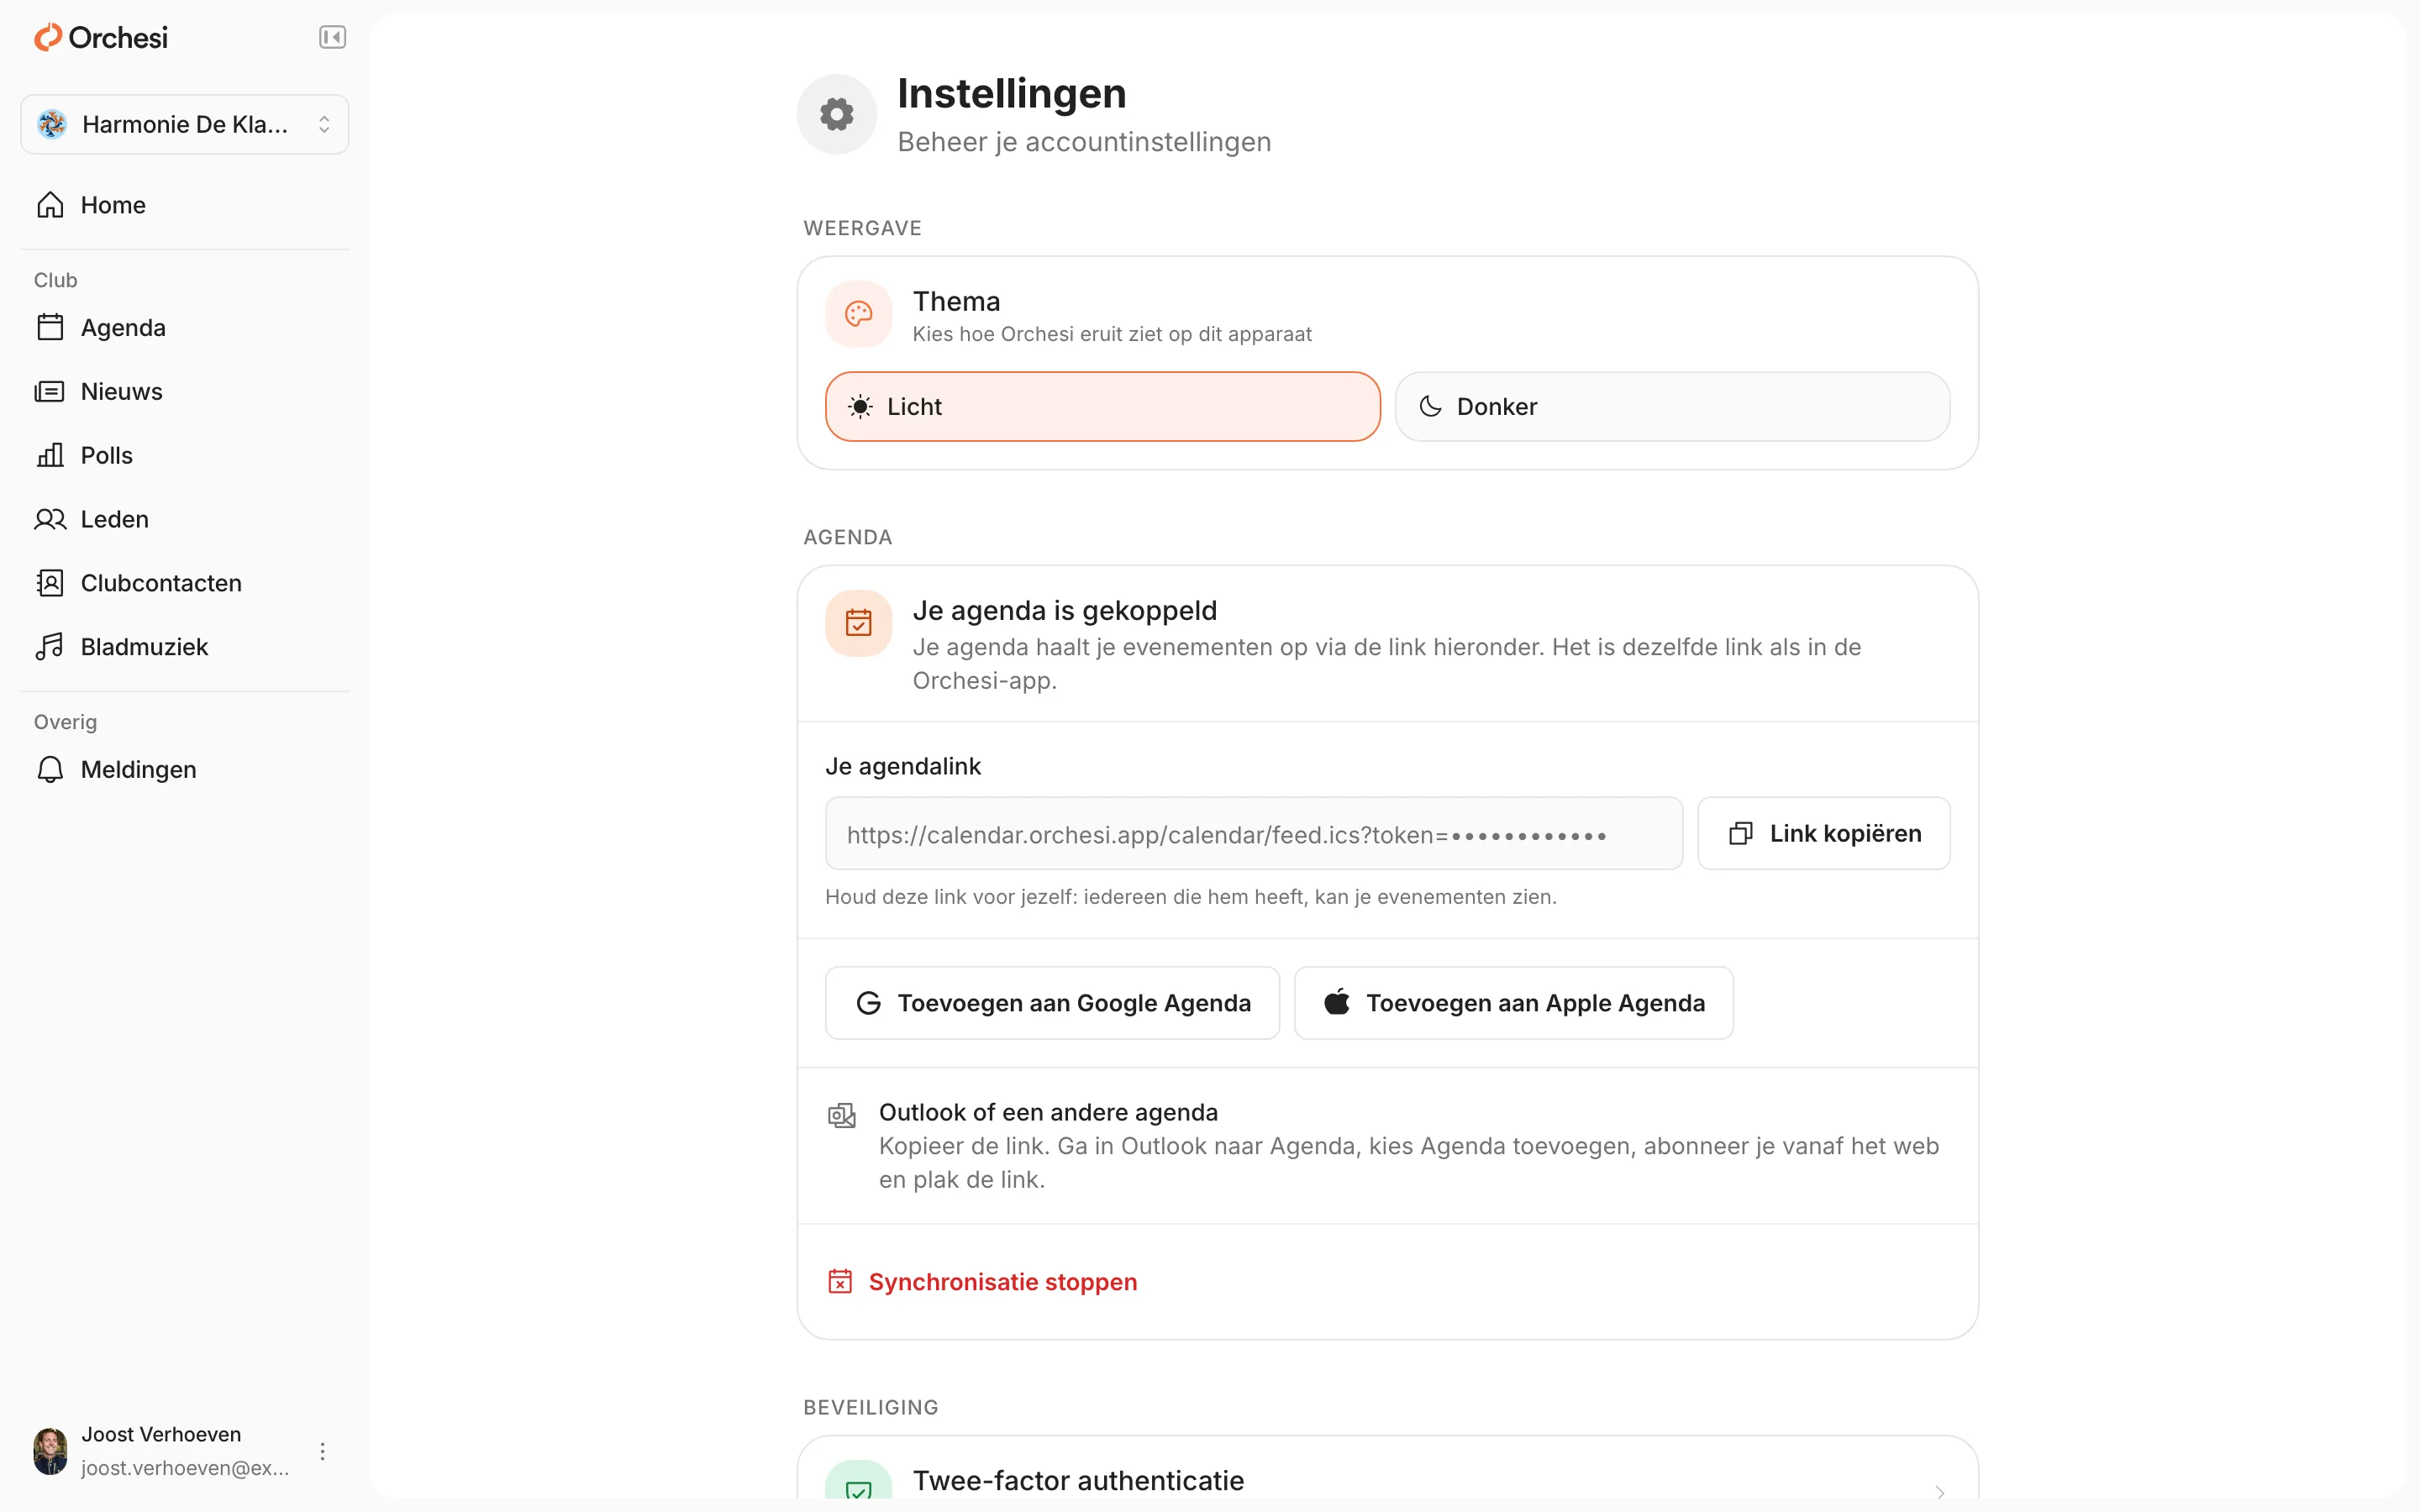The height and width of the screenshot is (1512, 2420).
Task: Click the Meldingen bell icon
Action: click(50, 770)
